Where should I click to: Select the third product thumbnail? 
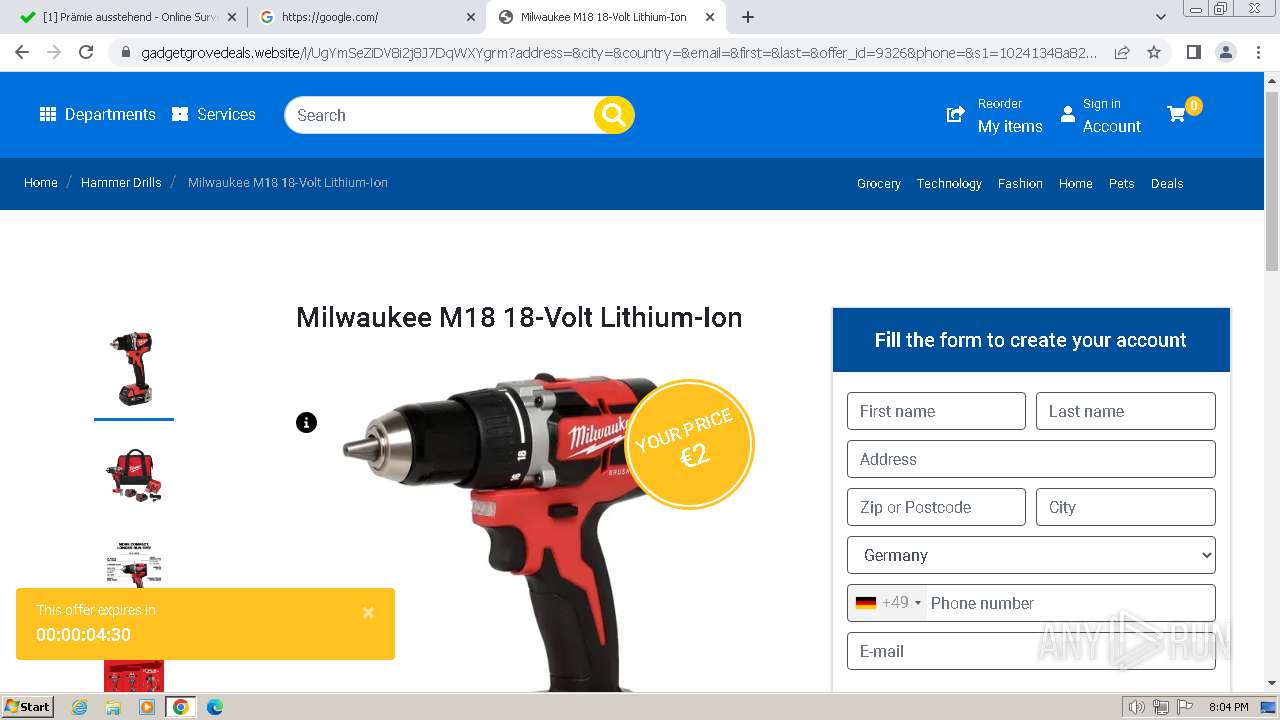point(134,565)
